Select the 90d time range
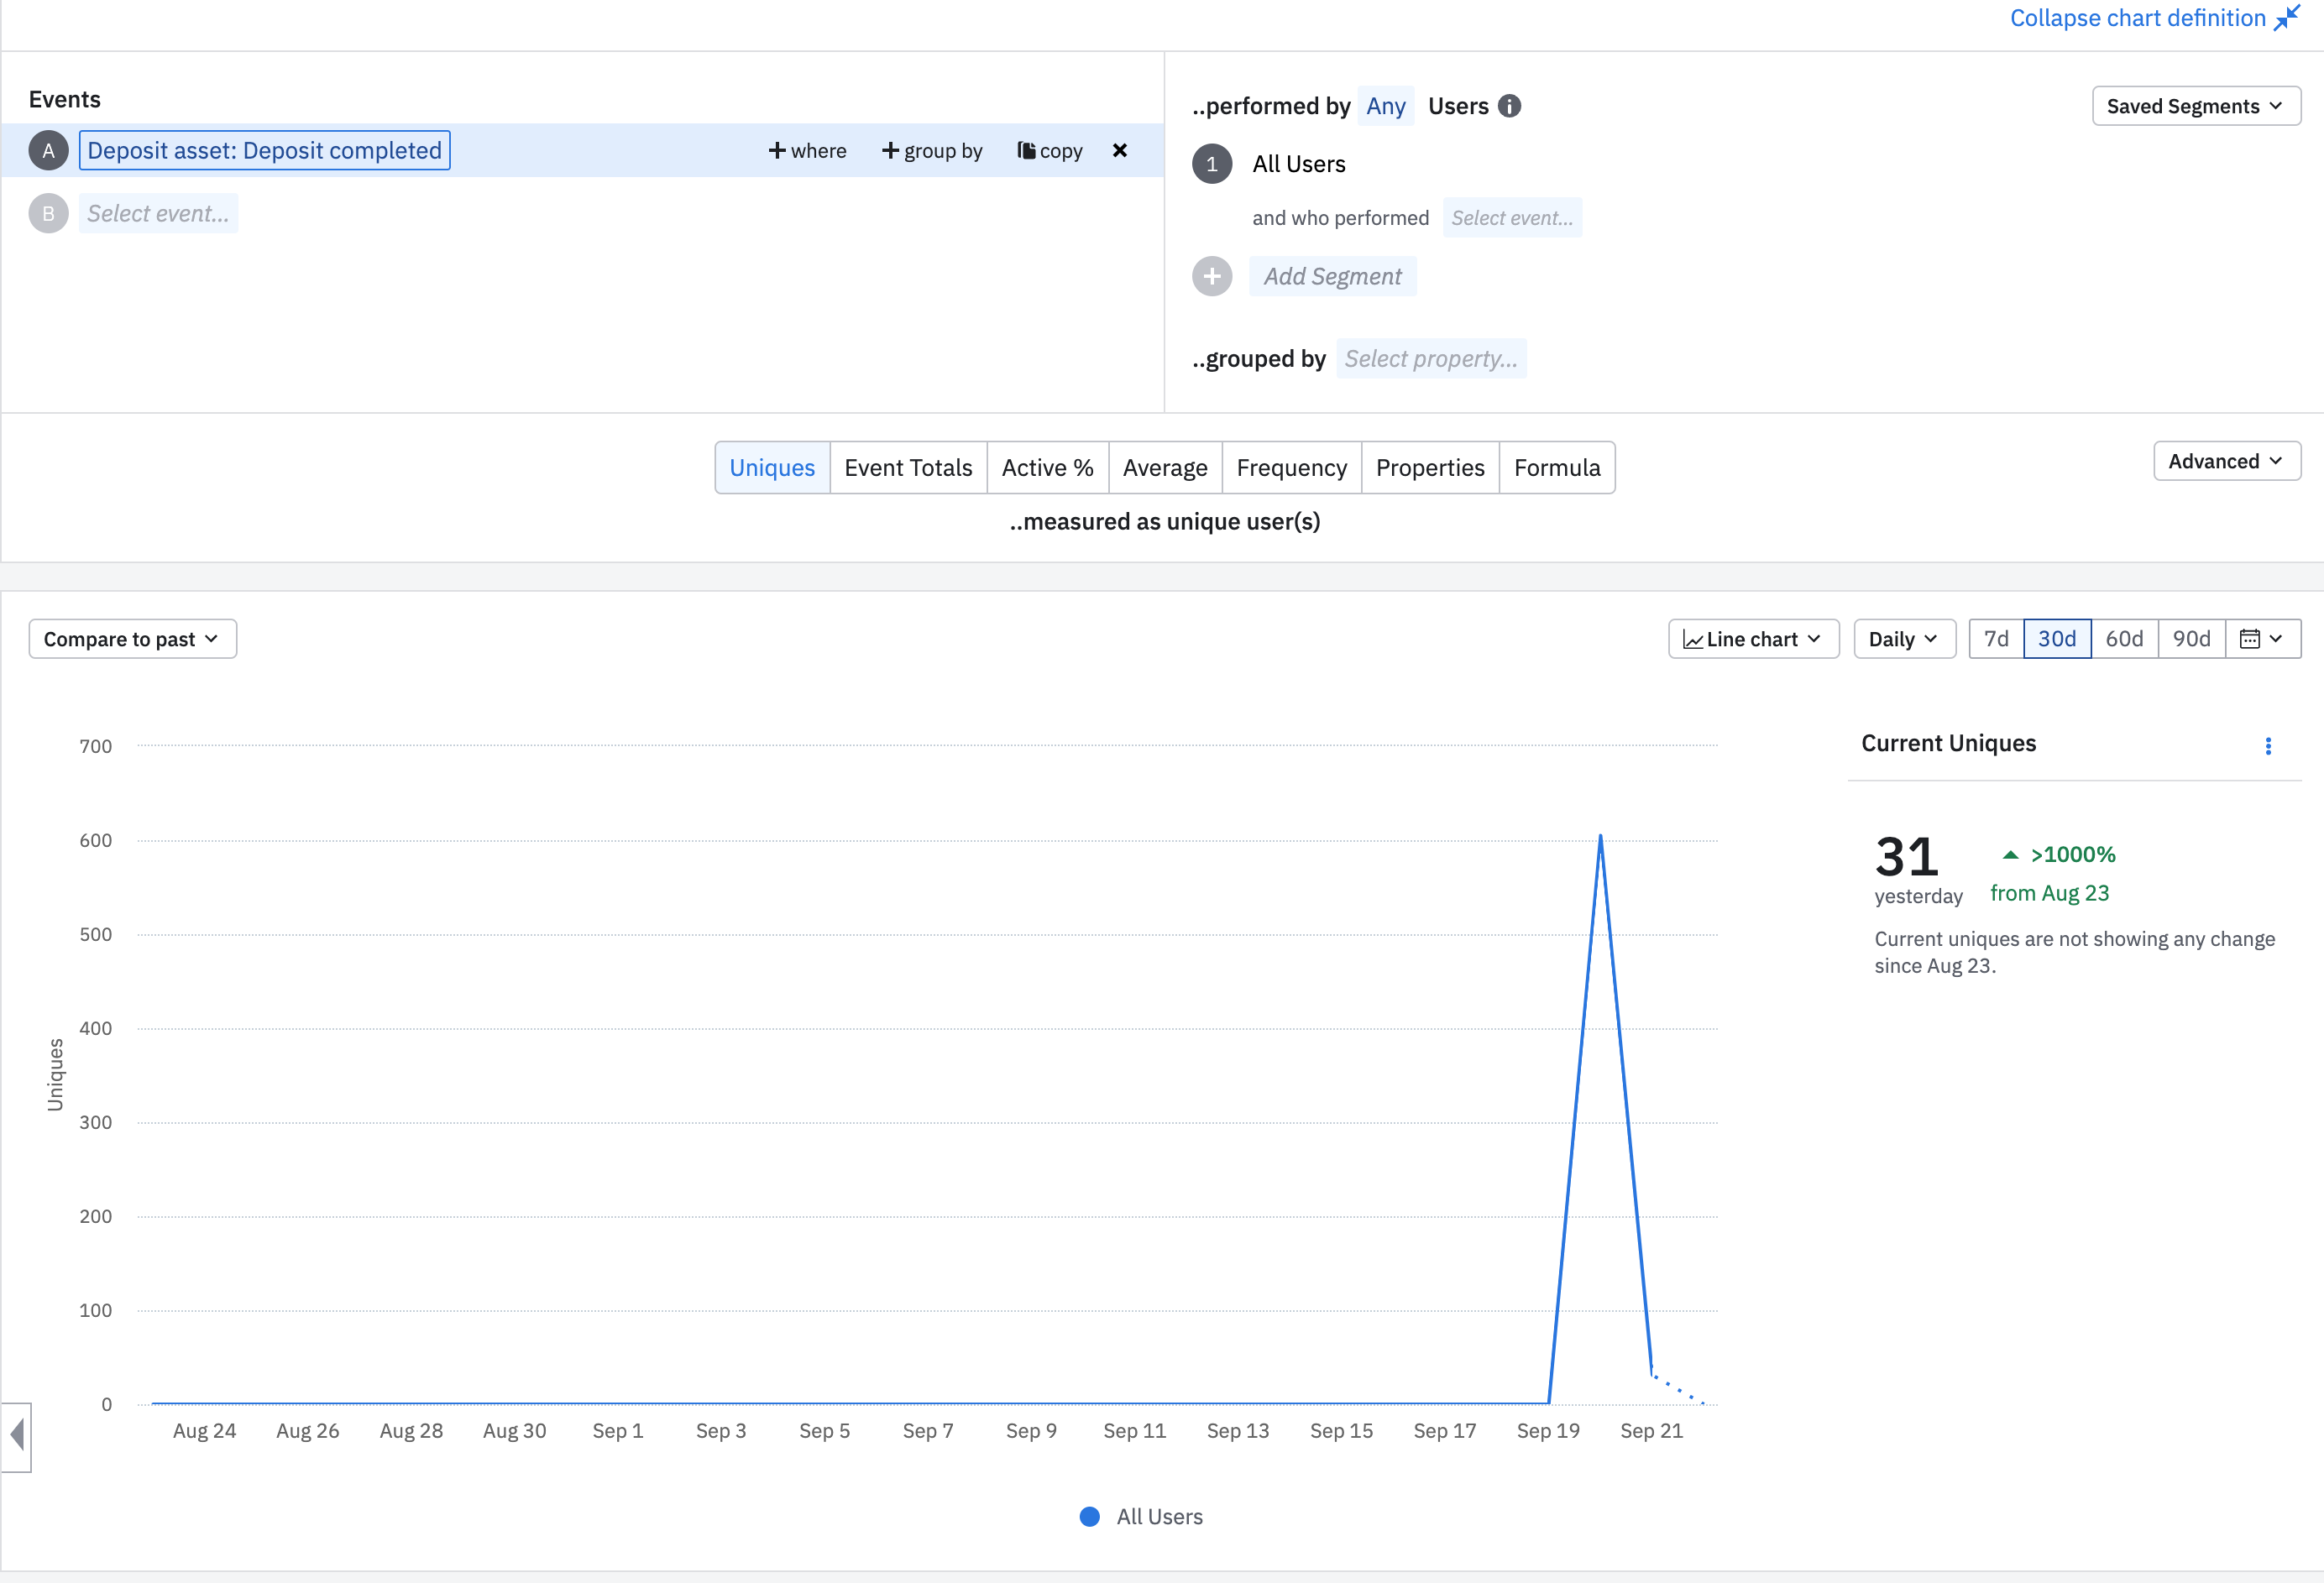The height and width of the screenshot is (1583, 2324). point(2191,638)
